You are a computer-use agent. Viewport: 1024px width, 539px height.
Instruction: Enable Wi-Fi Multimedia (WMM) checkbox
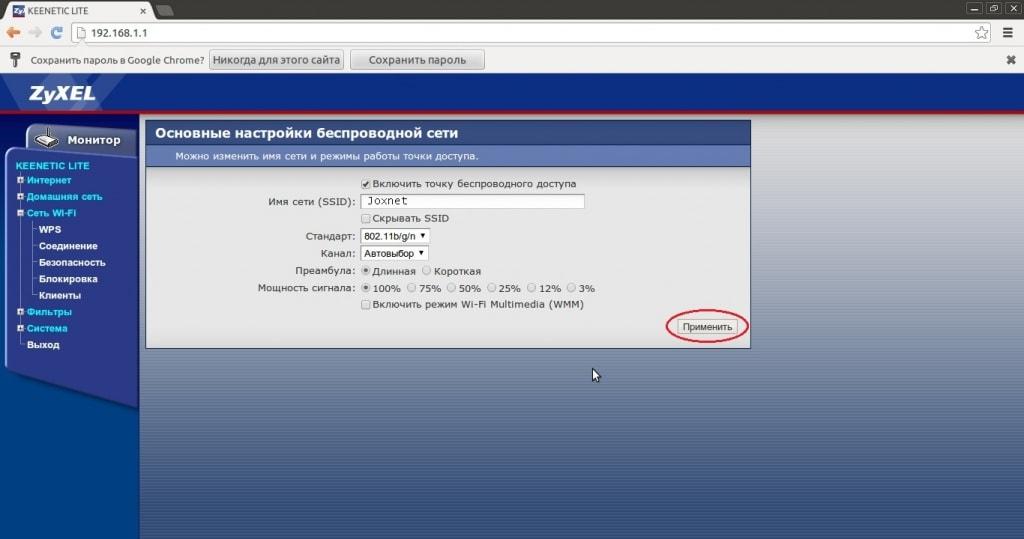pyautogui.click(x=366, y=304)
